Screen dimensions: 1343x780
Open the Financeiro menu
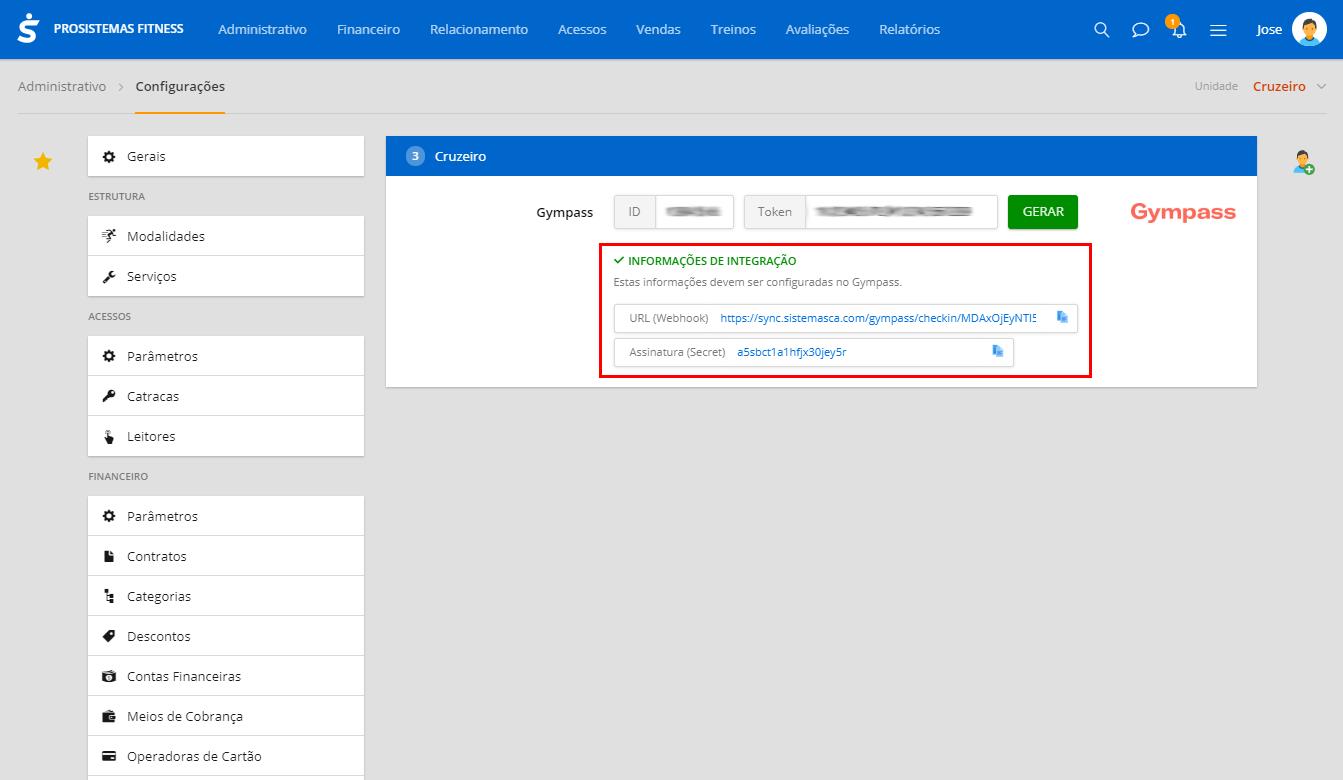click(368, 30)
